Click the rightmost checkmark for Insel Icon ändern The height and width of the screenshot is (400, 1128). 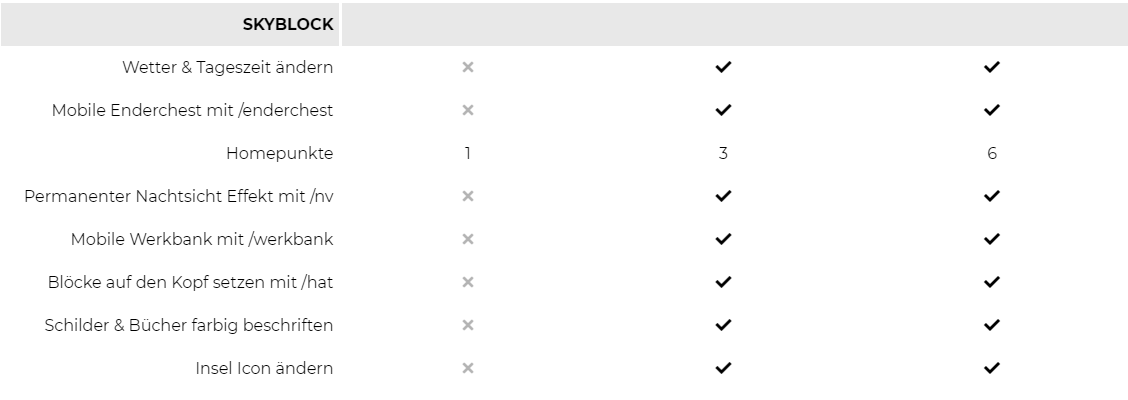[991, 368]
